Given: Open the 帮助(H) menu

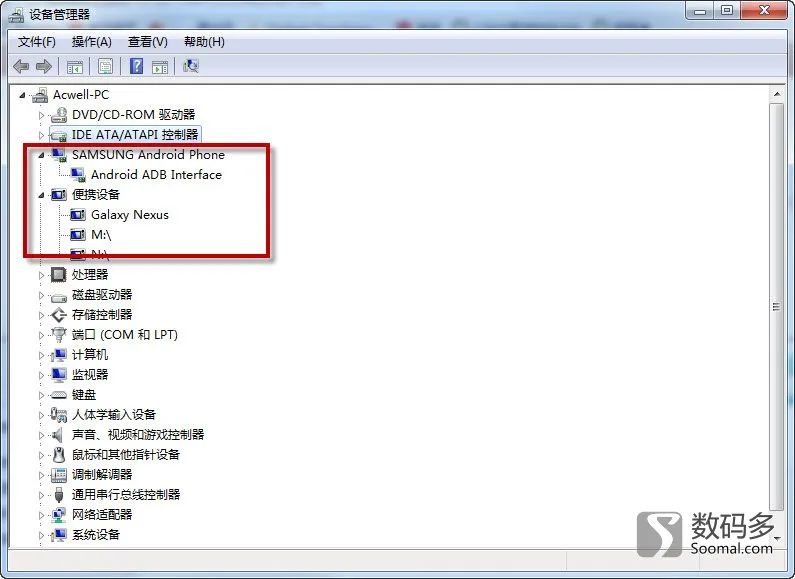Looking at the screenshot, I should (204, 42).
